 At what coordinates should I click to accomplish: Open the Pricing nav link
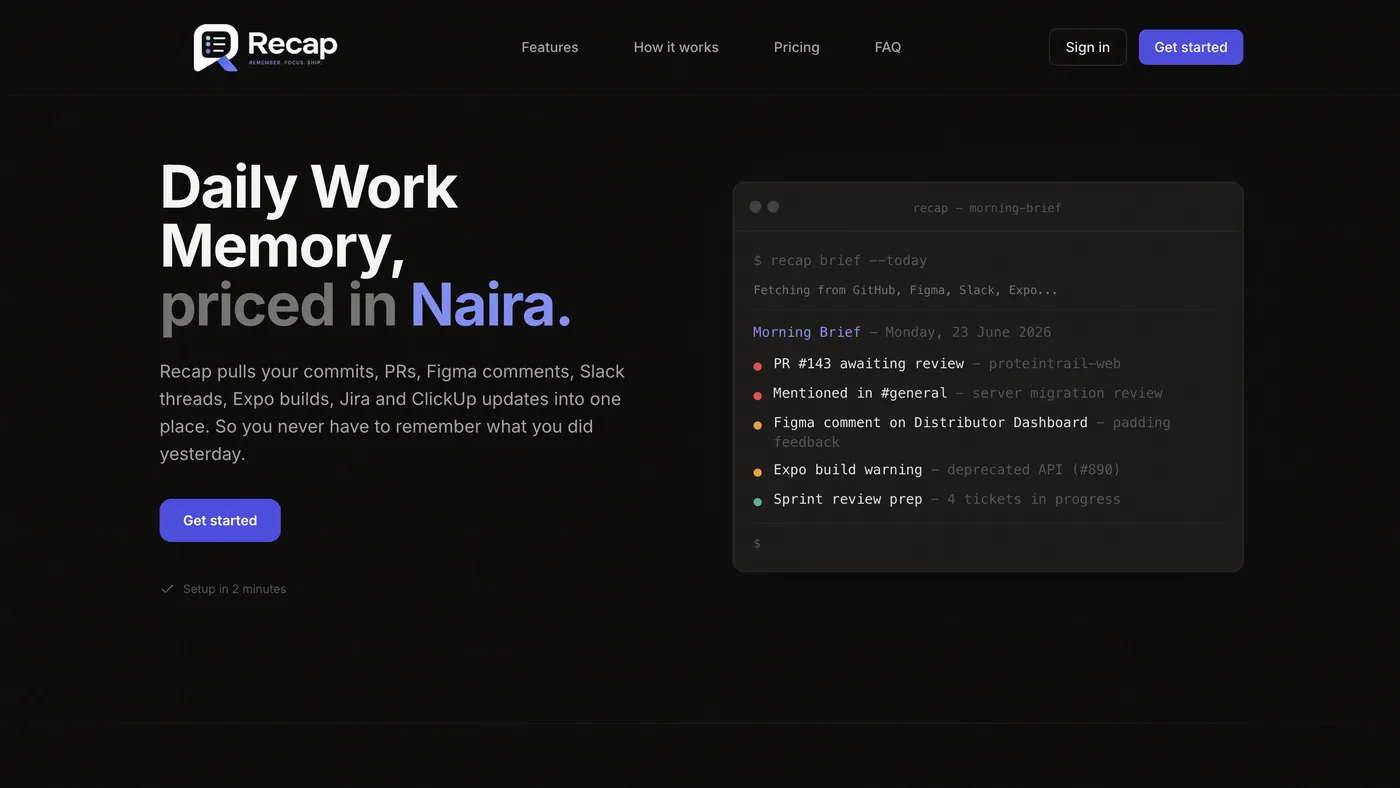point(796,47)
